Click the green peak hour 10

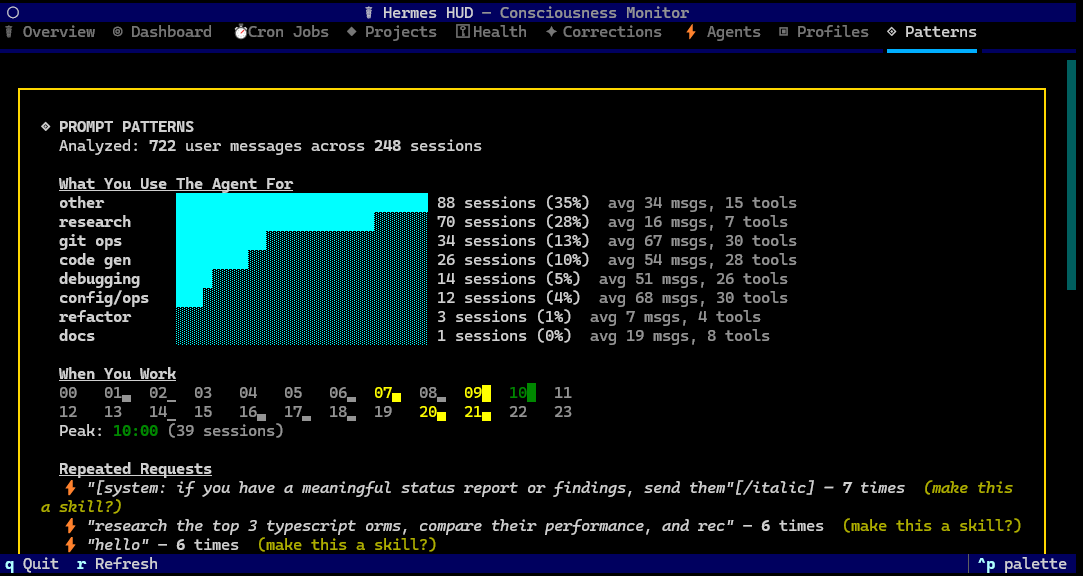[522, 393]
